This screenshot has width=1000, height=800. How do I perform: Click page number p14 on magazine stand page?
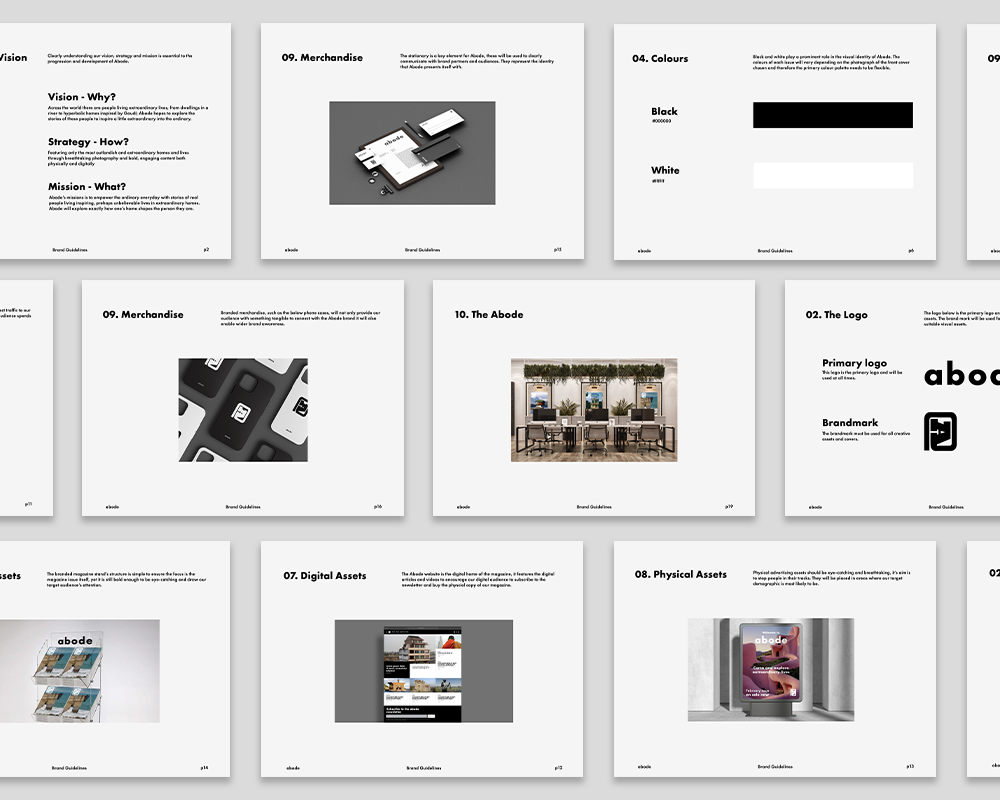click(204, 768)
